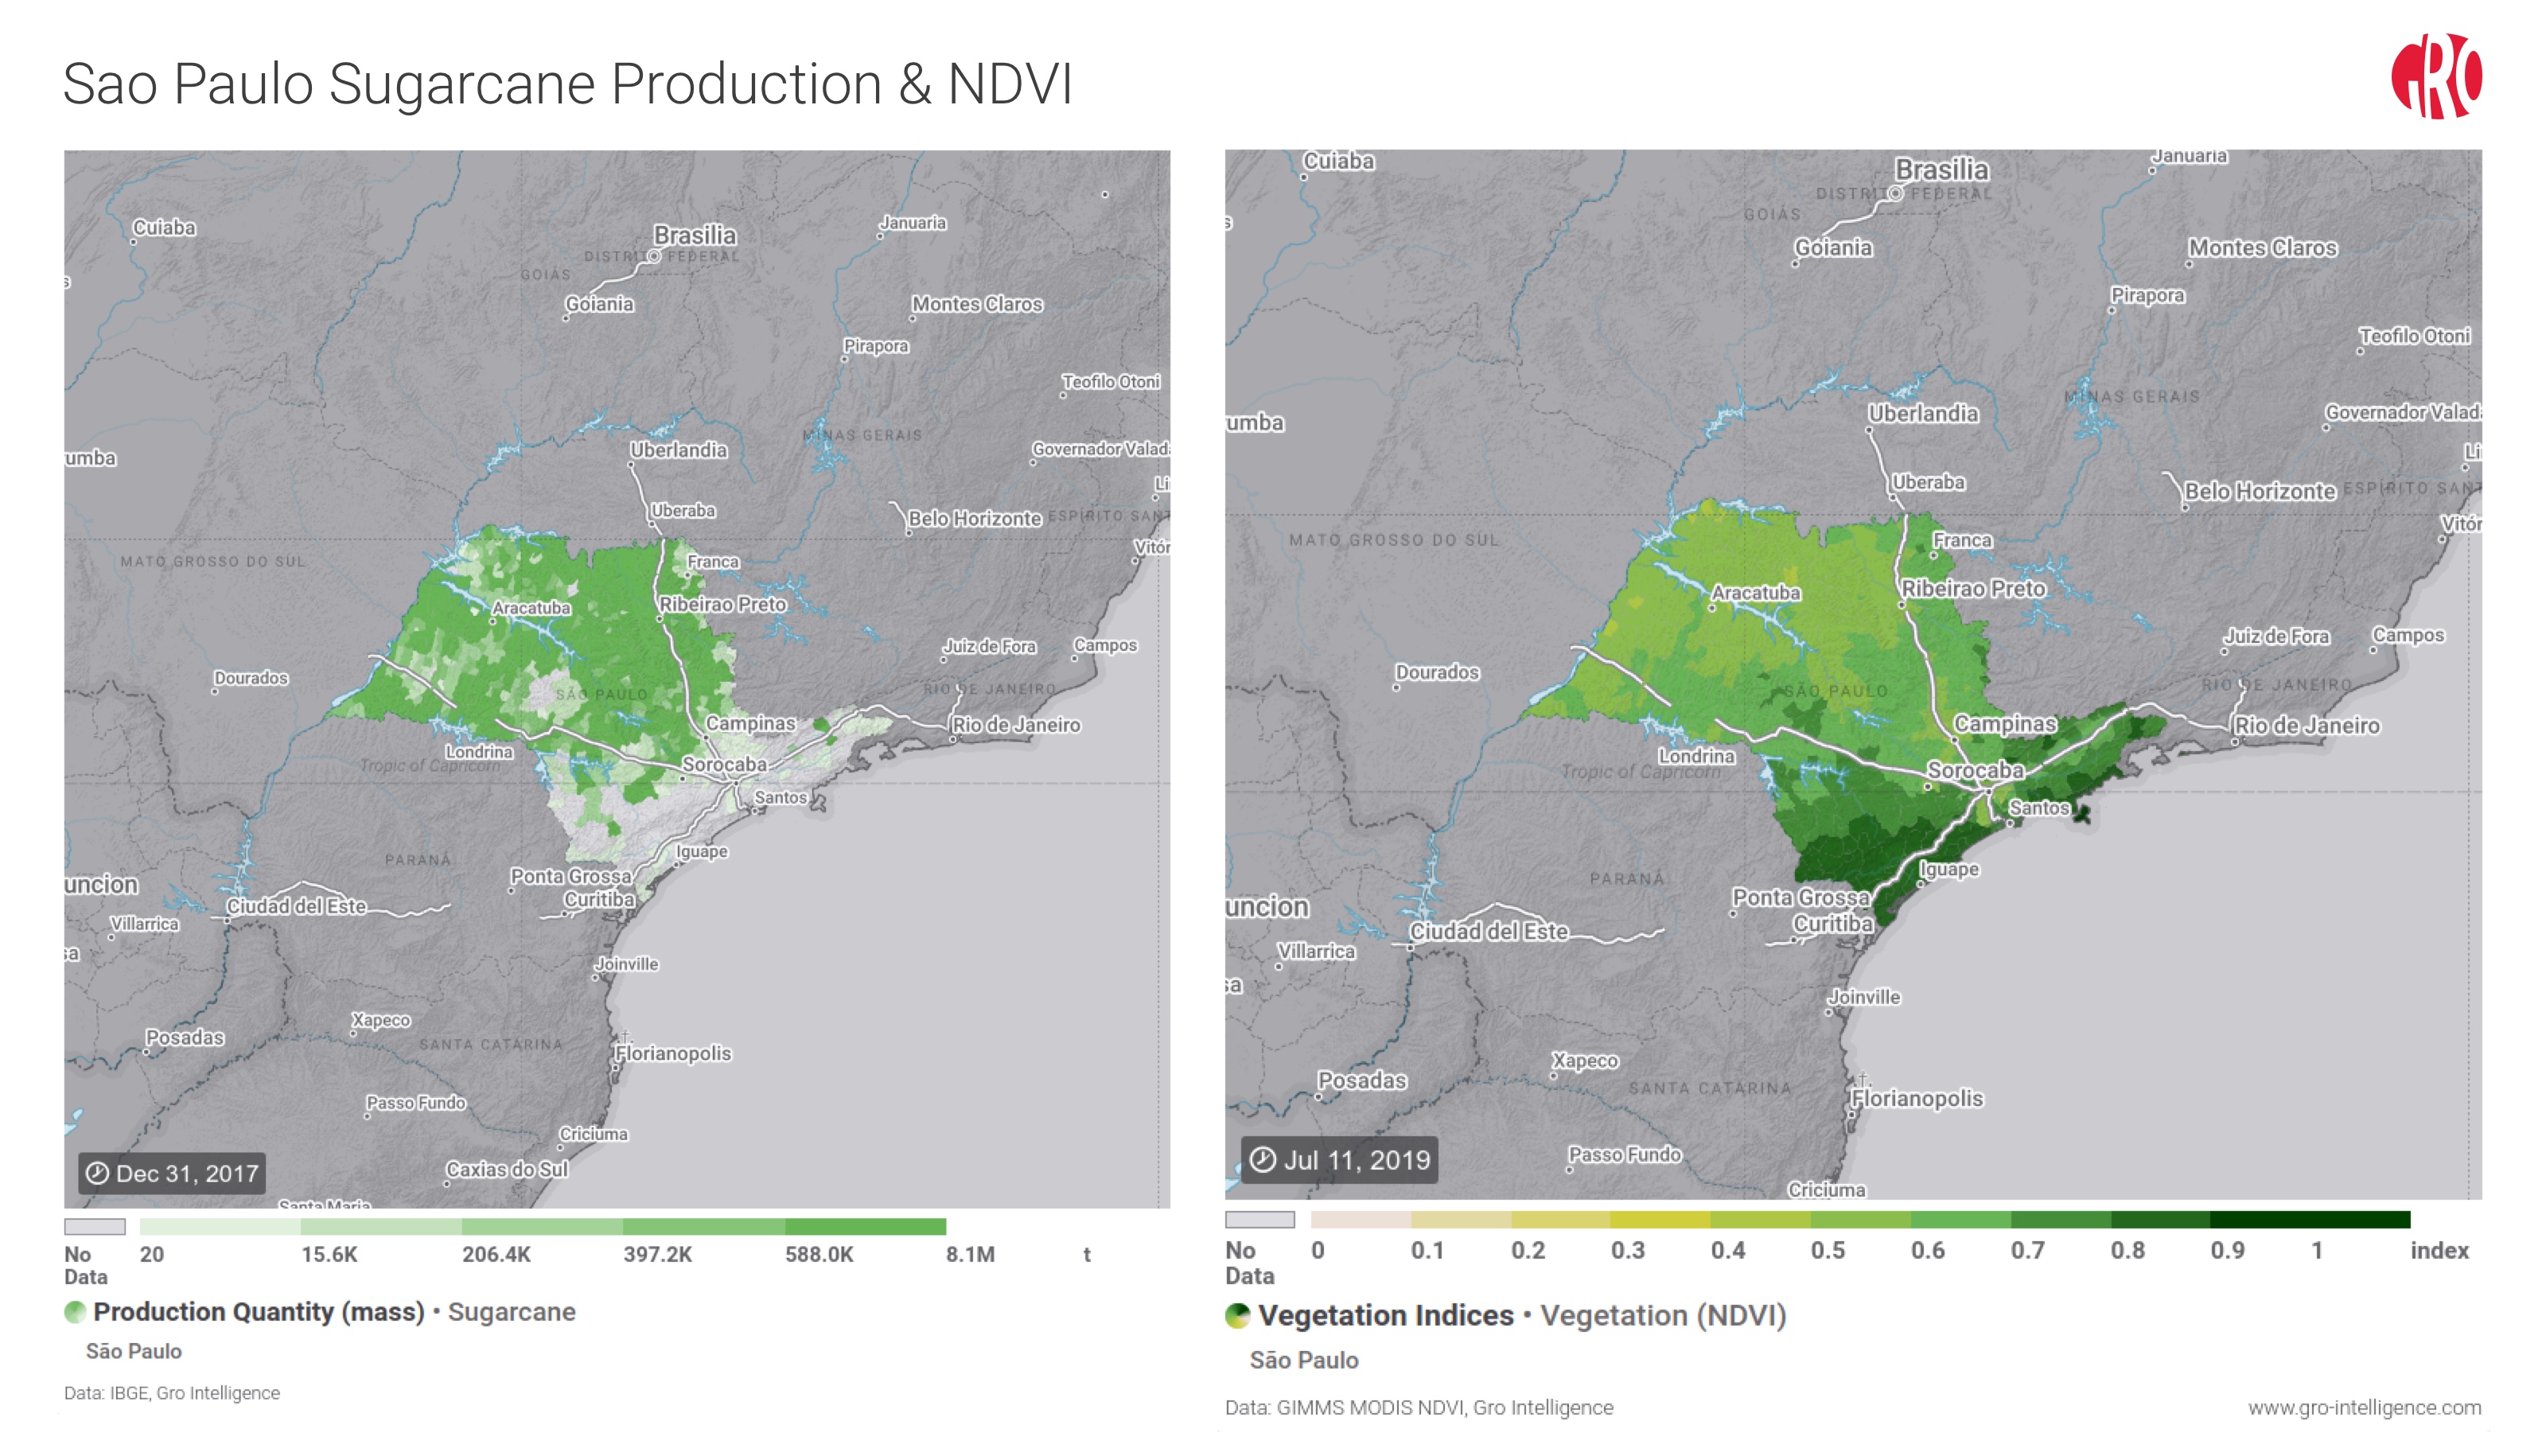Click the clock icon beside Dec 31, 2017
The image size is (2546, 1456).
coord(97,1173)
